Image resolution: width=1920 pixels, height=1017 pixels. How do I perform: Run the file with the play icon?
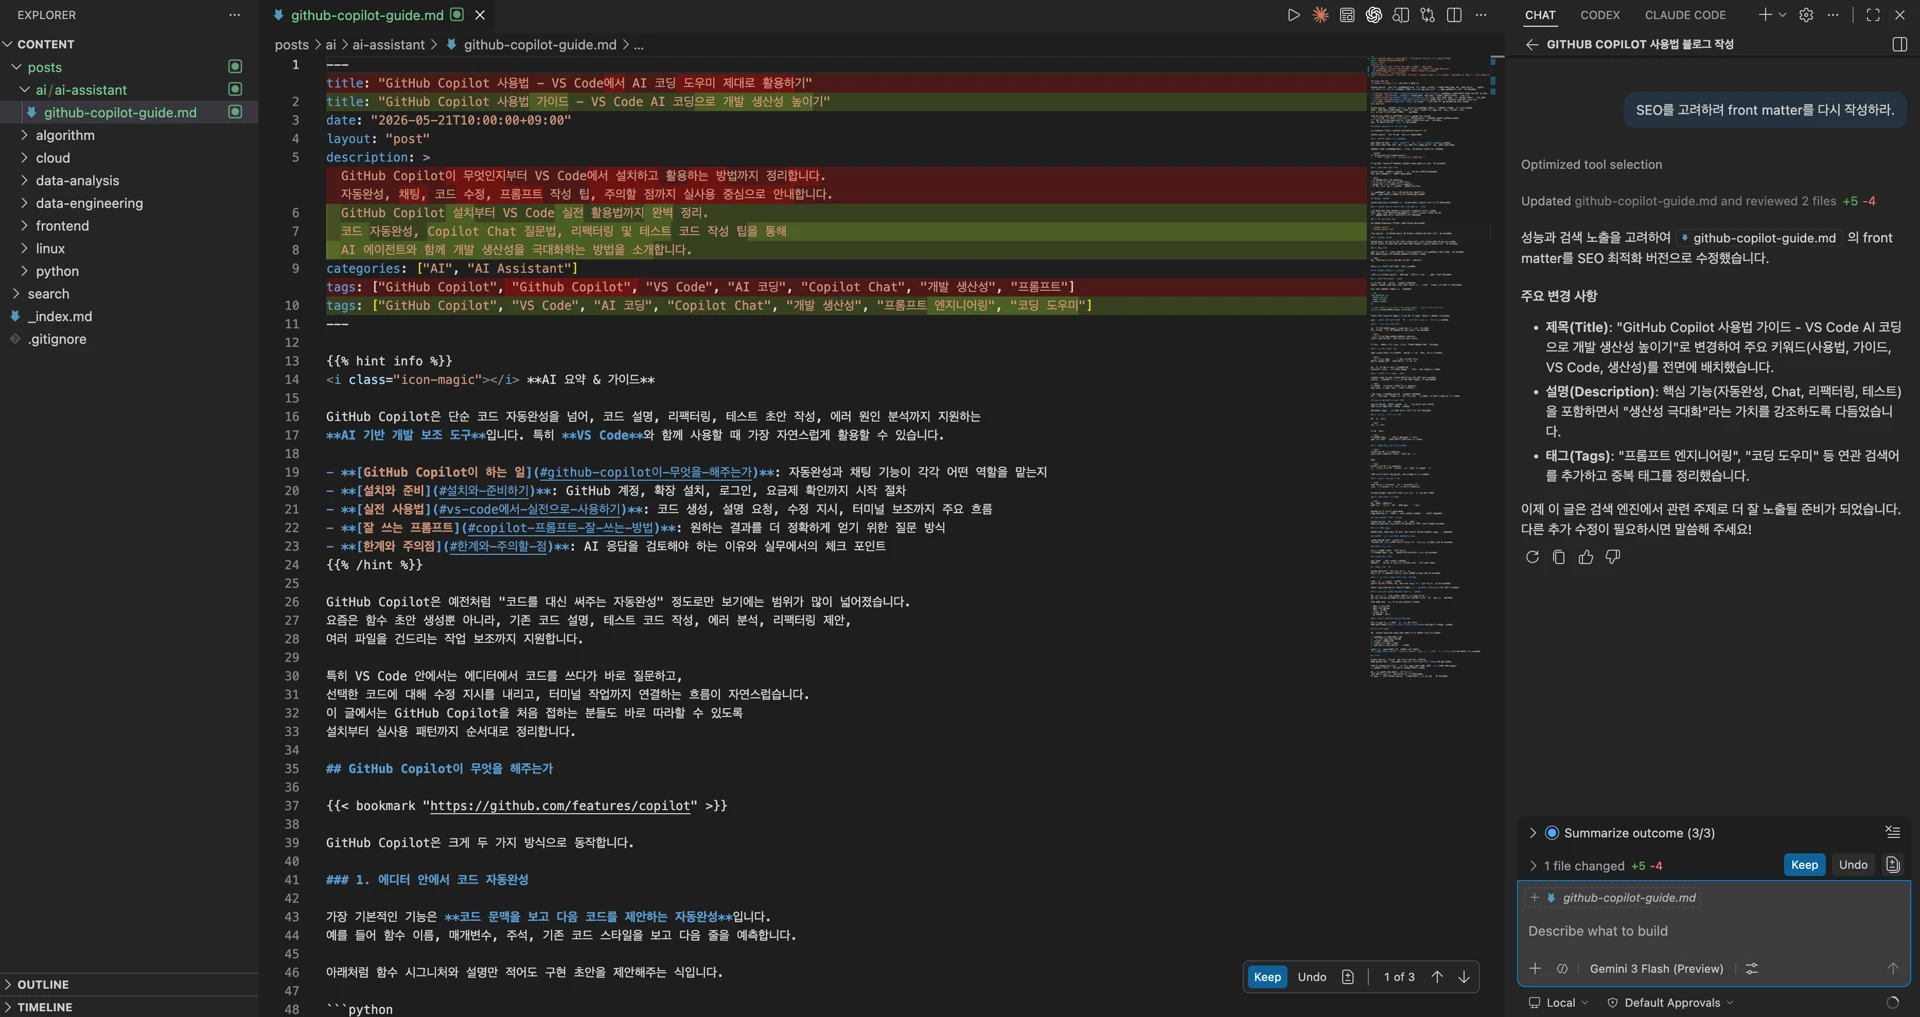[1293, 15]
